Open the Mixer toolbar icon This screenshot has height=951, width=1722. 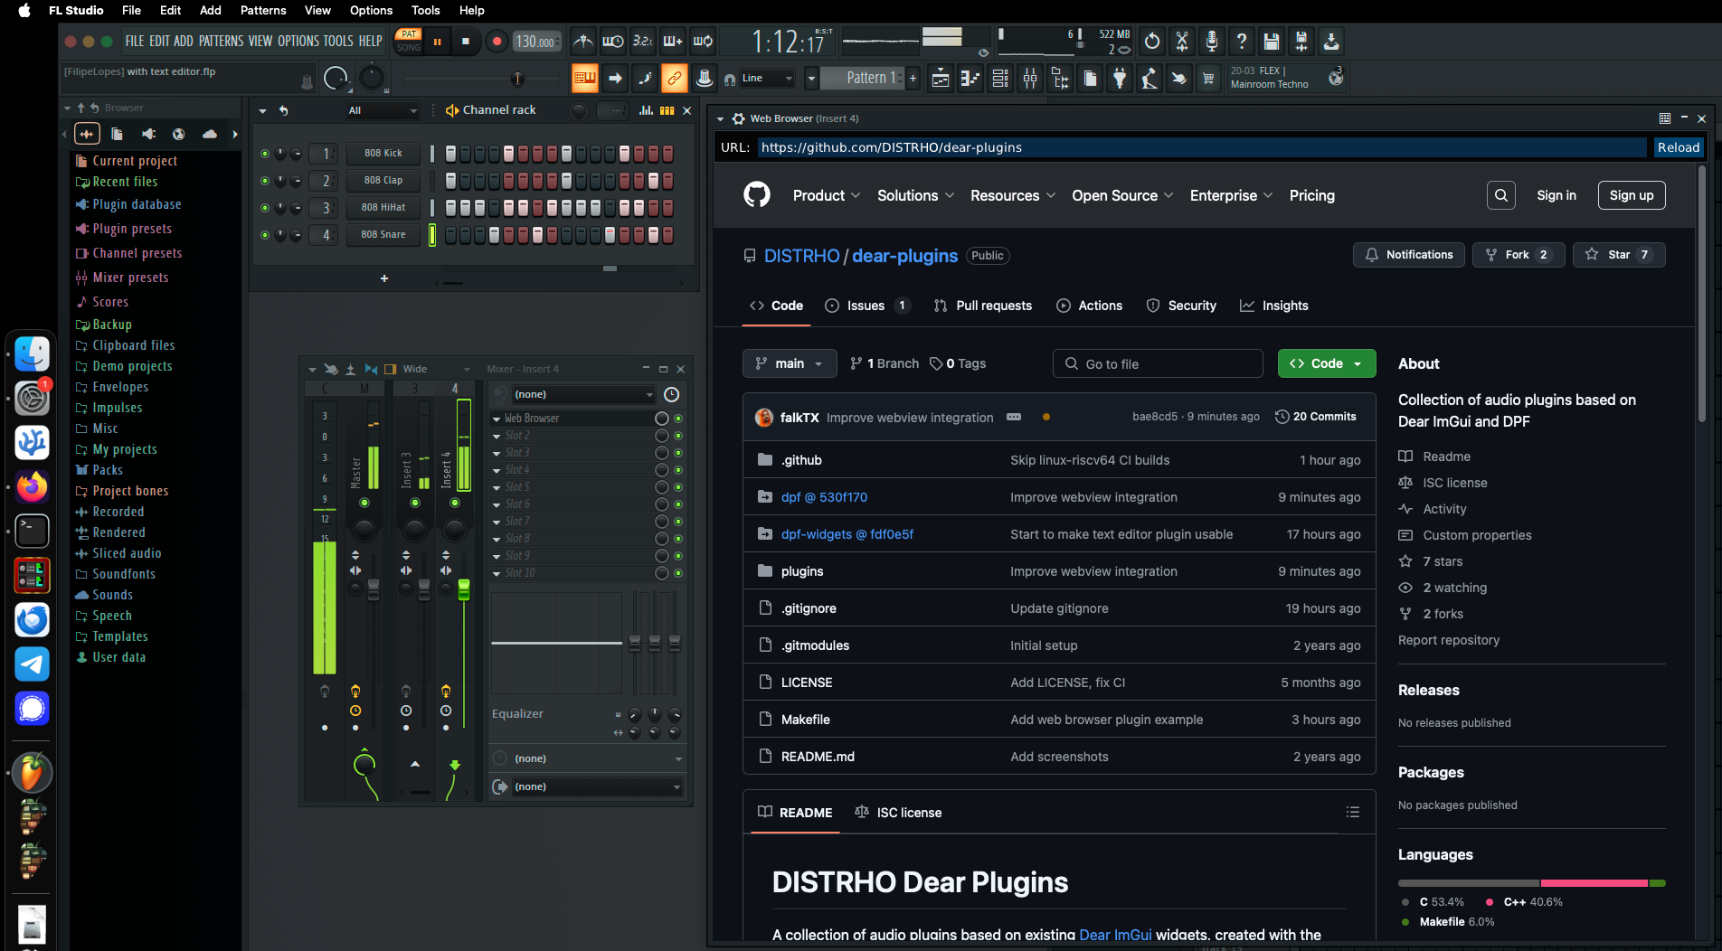(1030, 78)
